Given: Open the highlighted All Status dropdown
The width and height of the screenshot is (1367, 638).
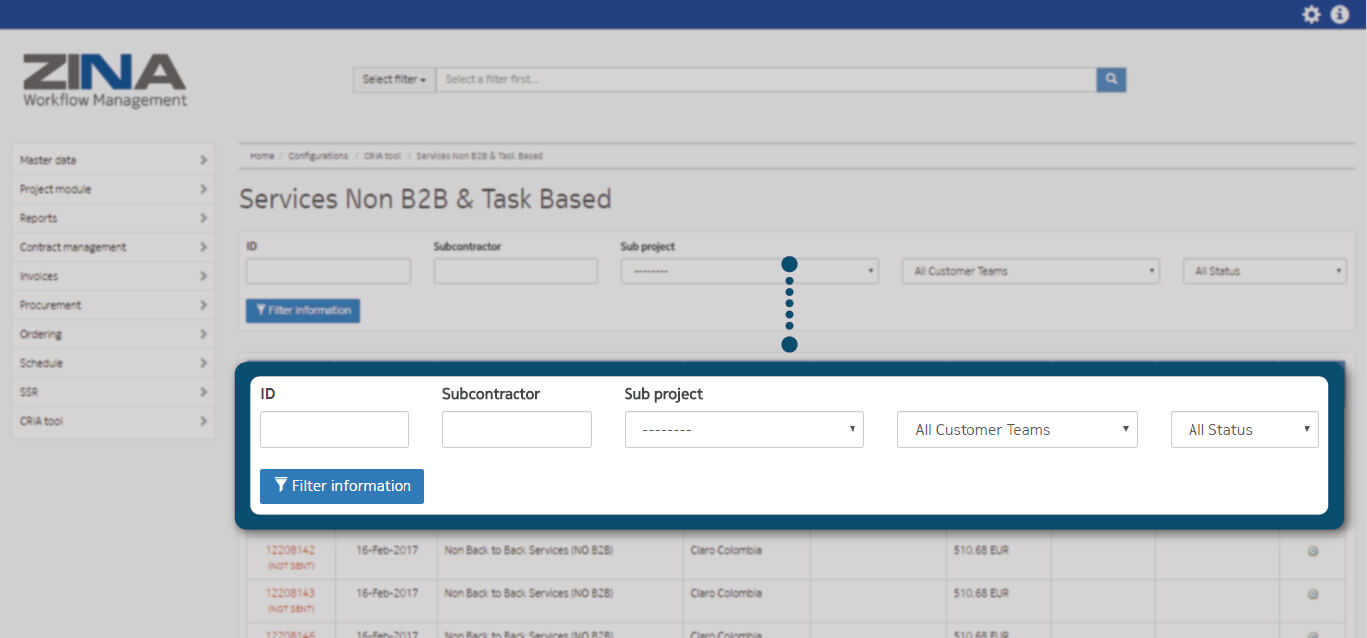Looking at the screenshot, I should pos(1244,430).
